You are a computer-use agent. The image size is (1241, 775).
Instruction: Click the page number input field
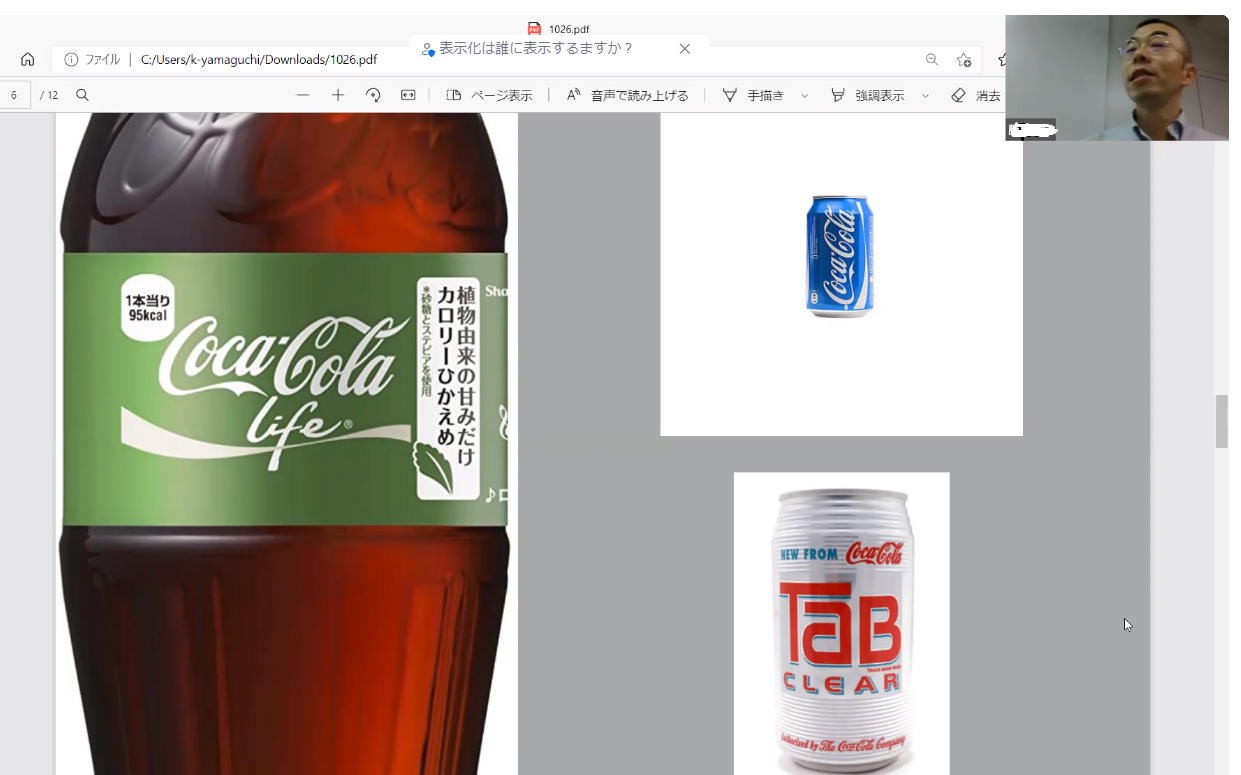point(15,95)
